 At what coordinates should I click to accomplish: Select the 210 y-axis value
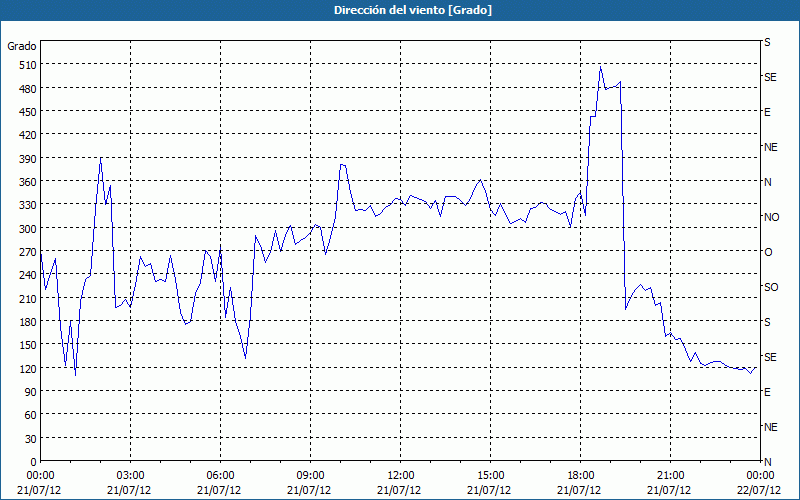pyautogui.click(x=27, y=299)
